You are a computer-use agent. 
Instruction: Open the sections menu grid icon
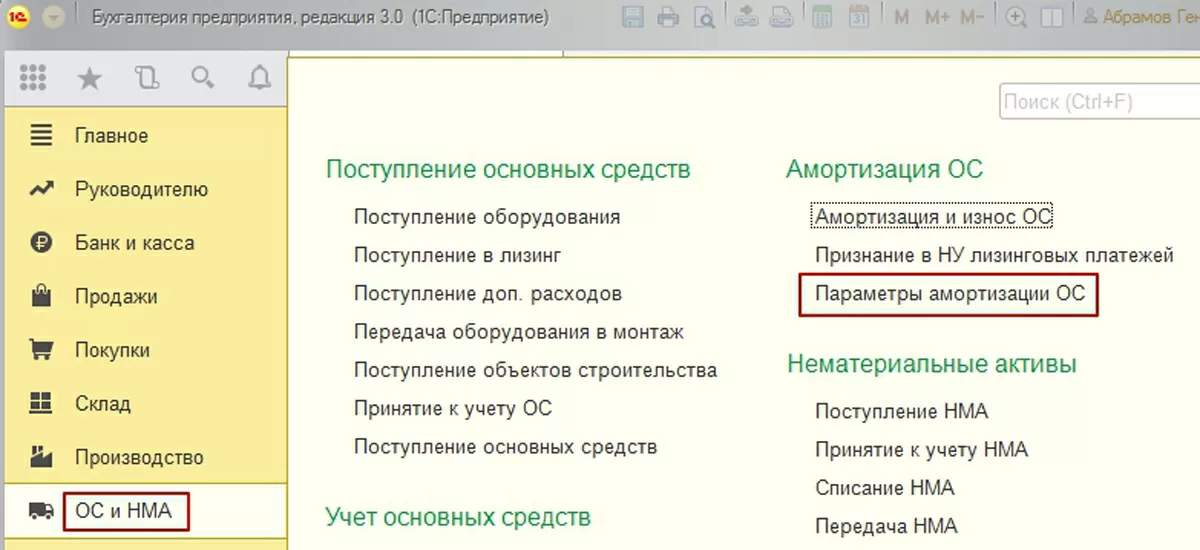(33, 79)
